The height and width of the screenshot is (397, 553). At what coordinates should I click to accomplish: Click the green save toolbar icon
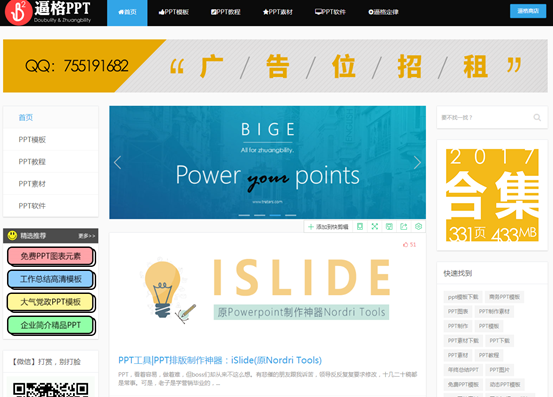389,227
